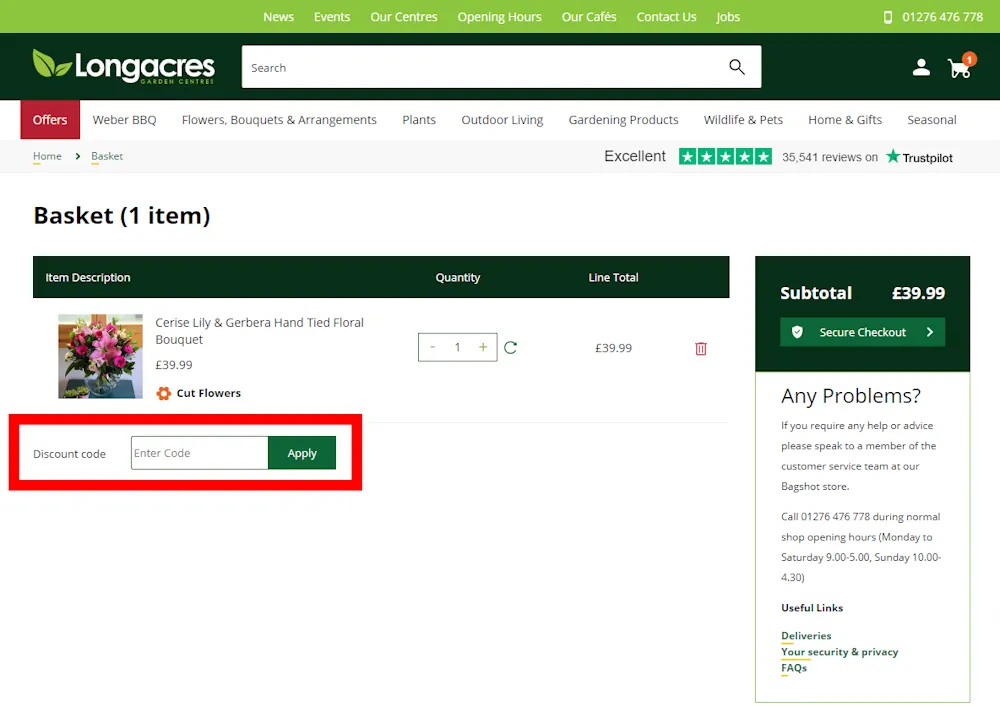The image size is (1000, 707).
Task: Click the Any Problems? heading
Action: [x=851, y=397]
